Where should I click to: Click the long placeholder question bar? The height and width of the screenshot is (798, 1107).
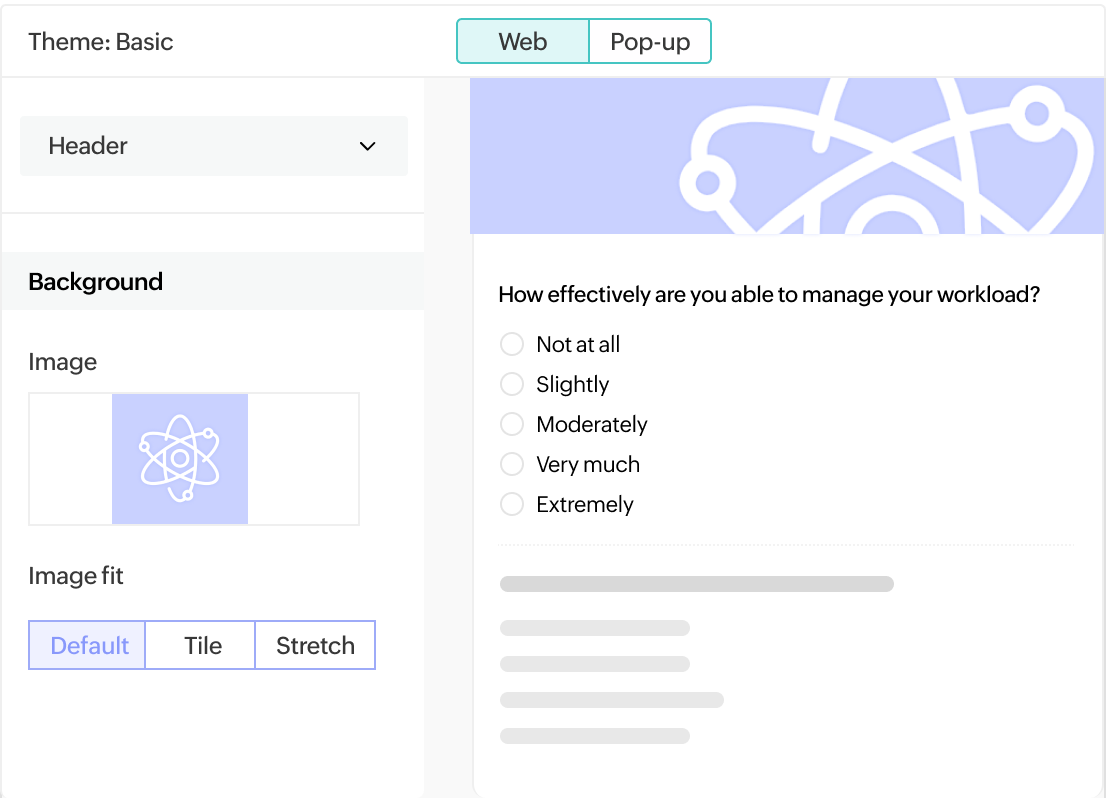pyautogui.click(x=696, y=584)
